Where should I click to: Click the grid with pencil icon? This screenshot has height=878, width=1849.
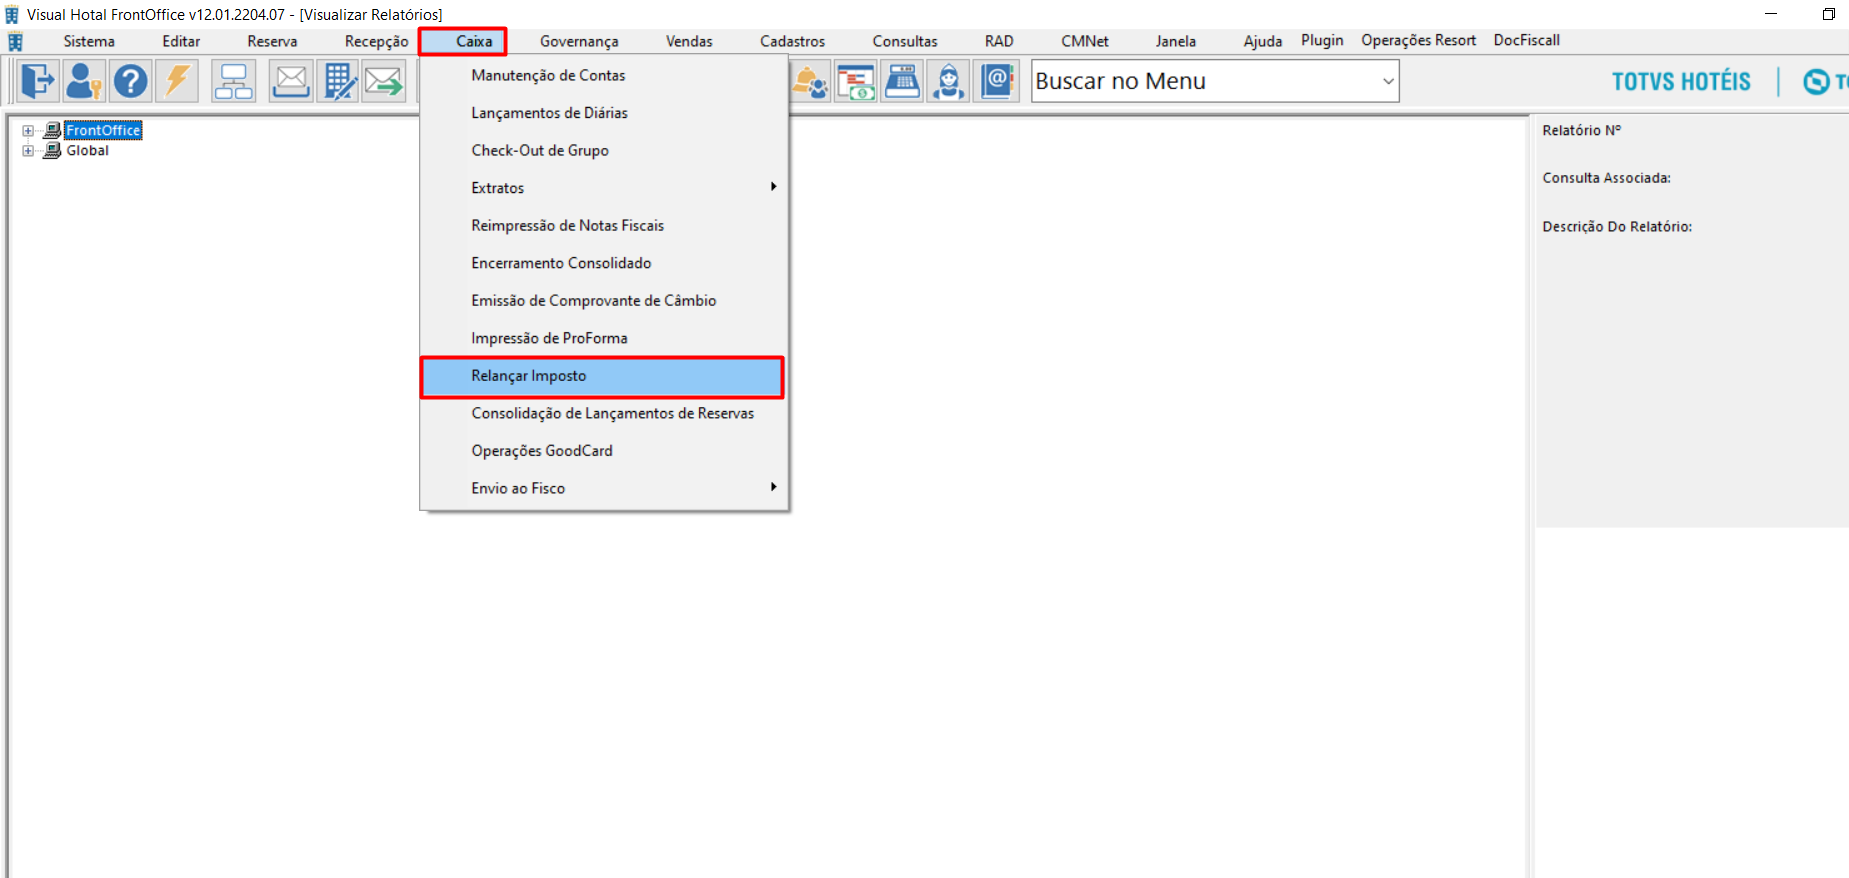point(338,81)
